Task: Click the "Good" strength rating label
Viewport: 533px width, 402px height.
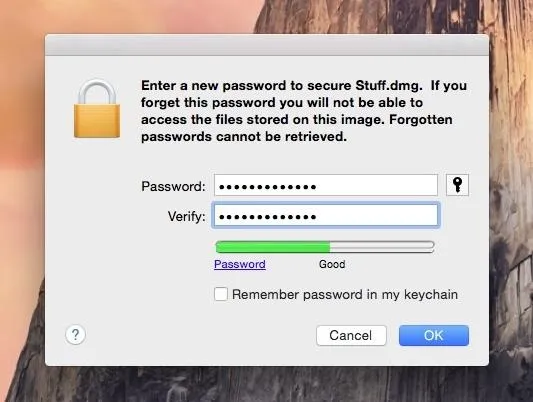Action: [332, 264]
